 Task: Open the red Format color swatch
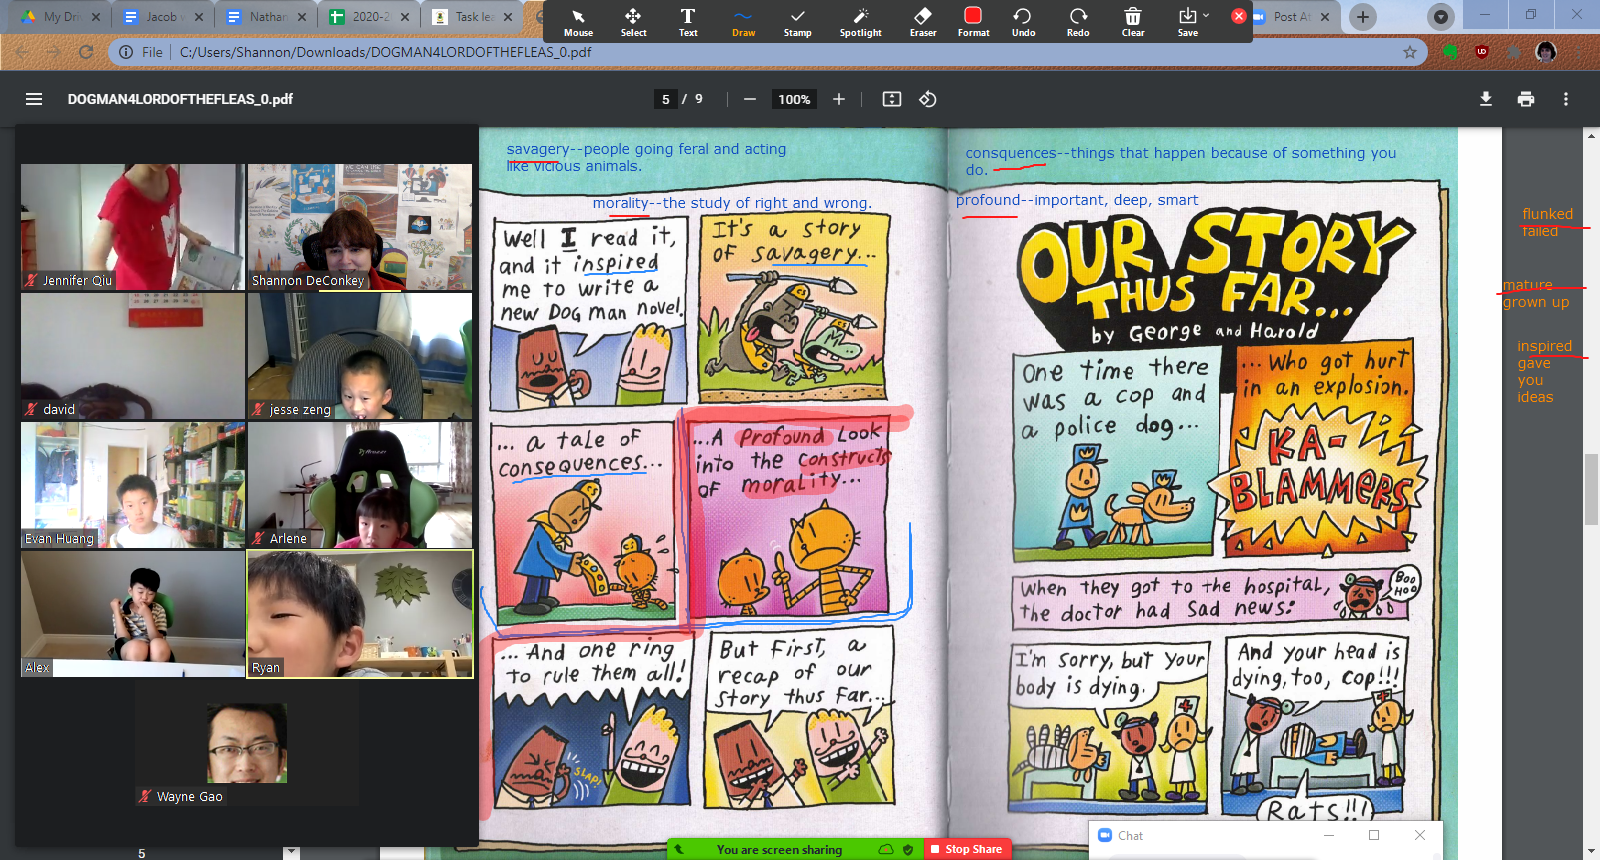pos(973,22)
